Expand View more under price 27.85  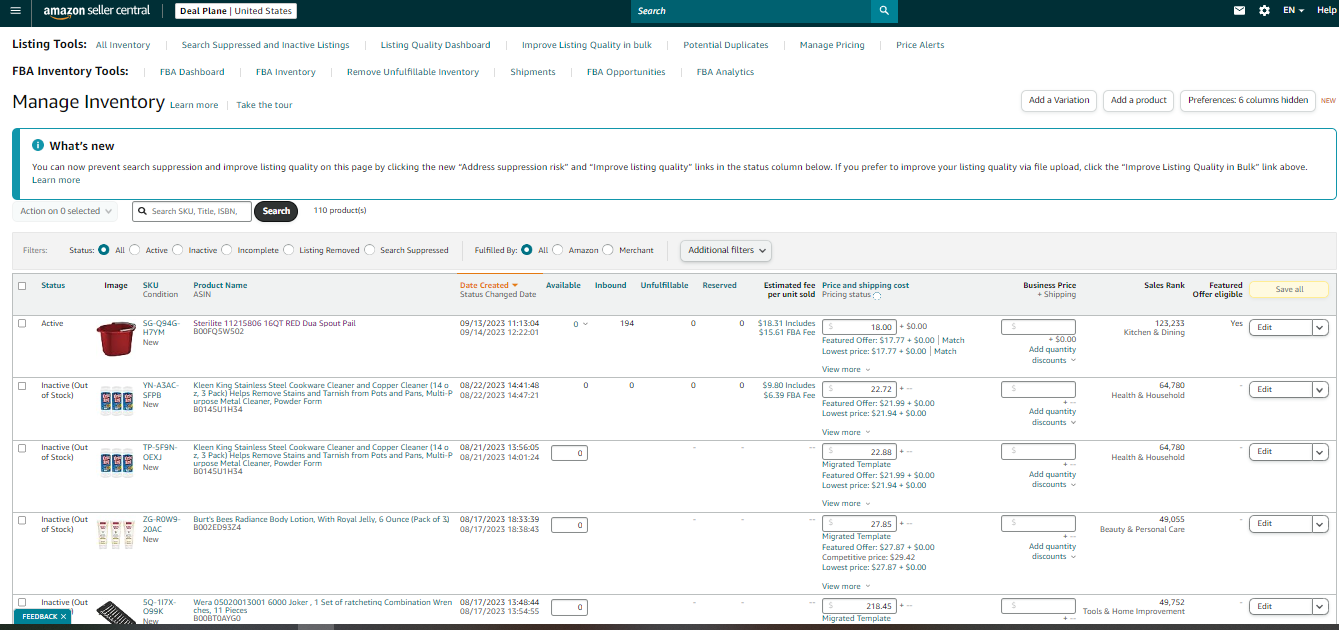(845, 586)
